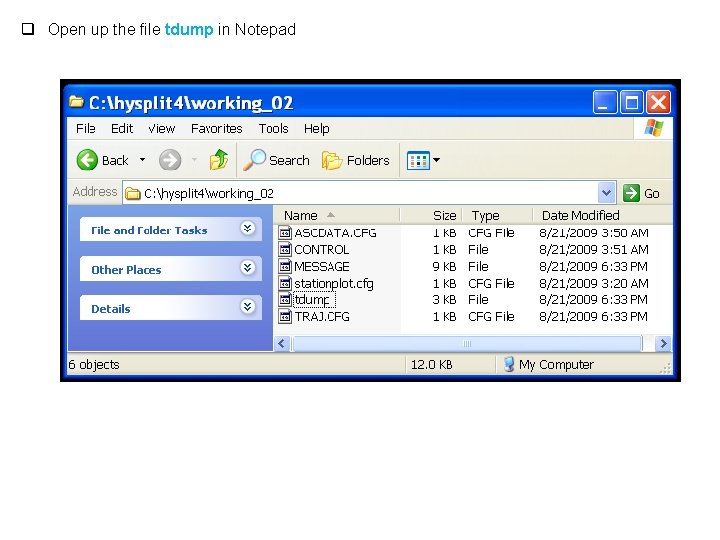Click the File and Folder Tasks title
720x540 pixels.
click(x=149, y=230)
